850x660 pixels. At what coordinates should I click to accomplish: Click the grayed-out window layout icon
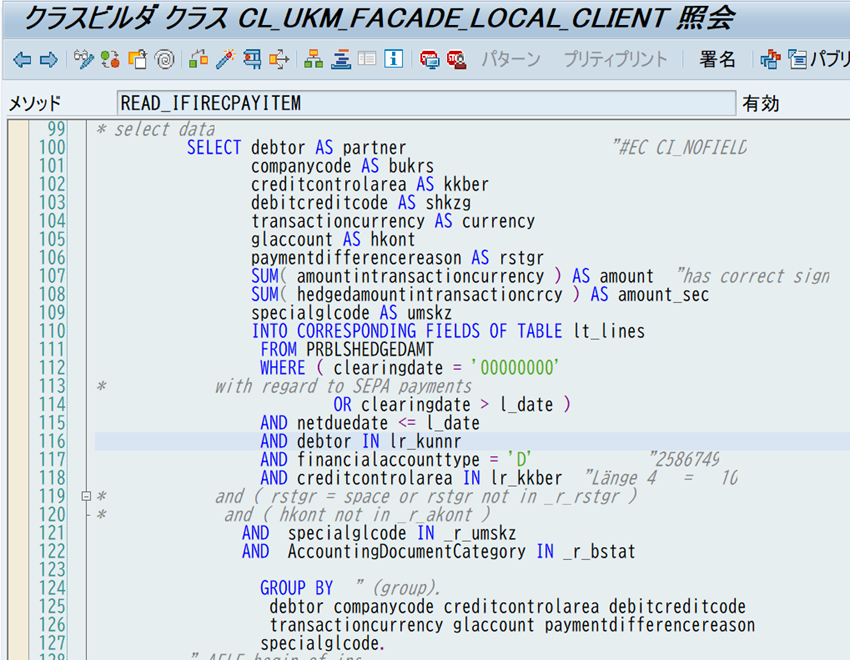coord(367,59)
